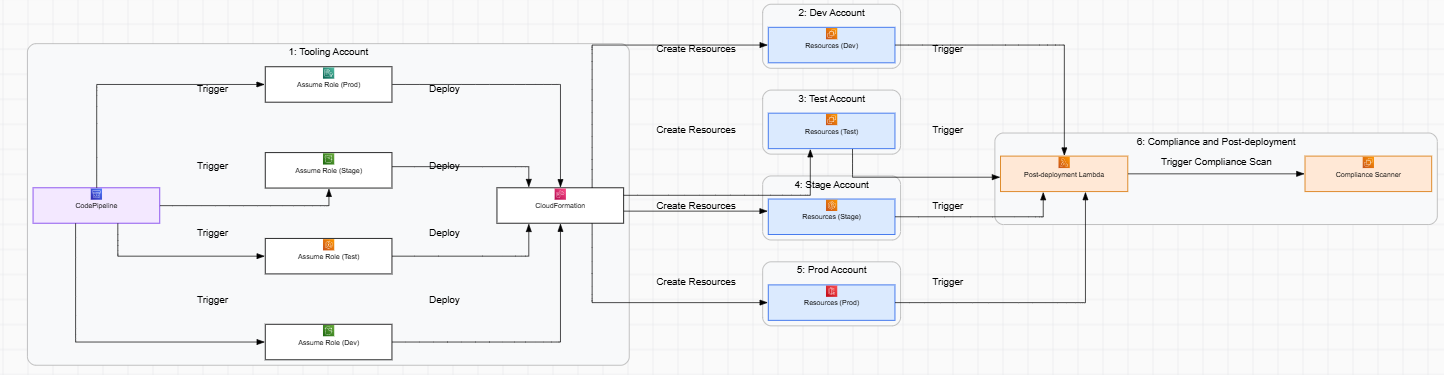Click the Resources (Dev) icon
The height and width of the screenshot is (375, 1444).
coord(831,34)
